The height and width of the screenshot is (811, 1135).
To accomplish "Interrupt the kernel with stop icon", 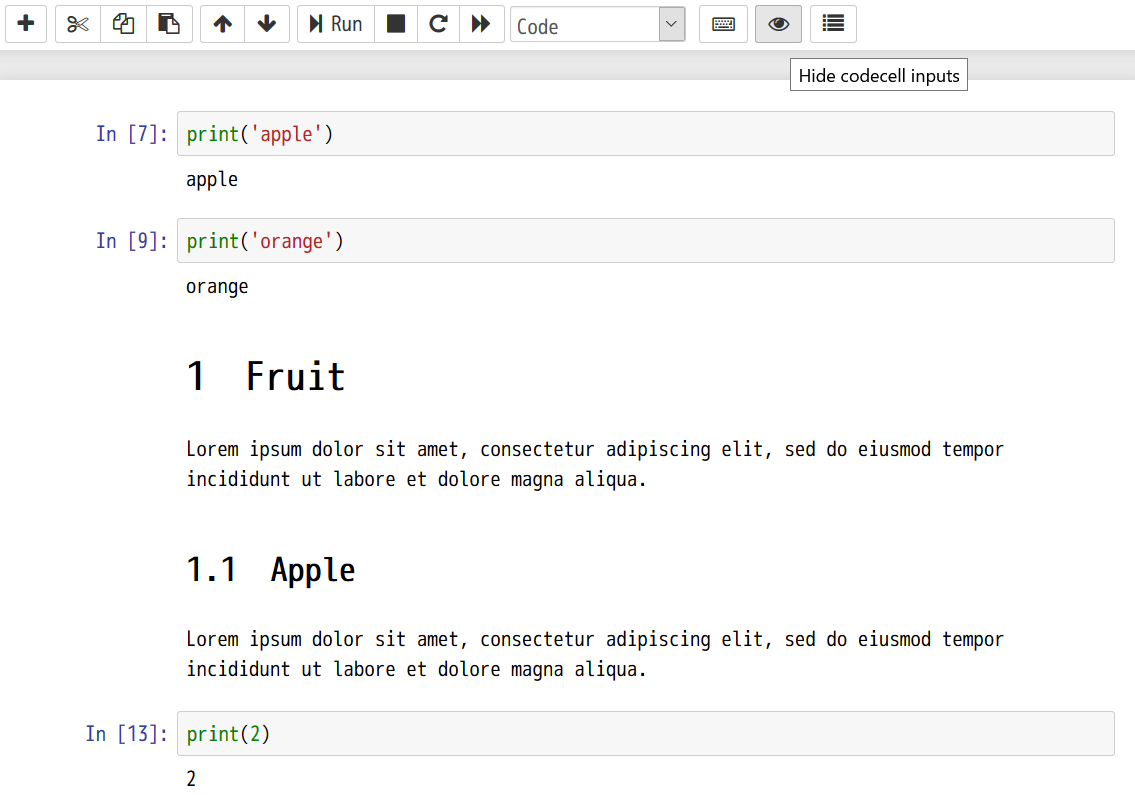I will (x=396, y=24).
